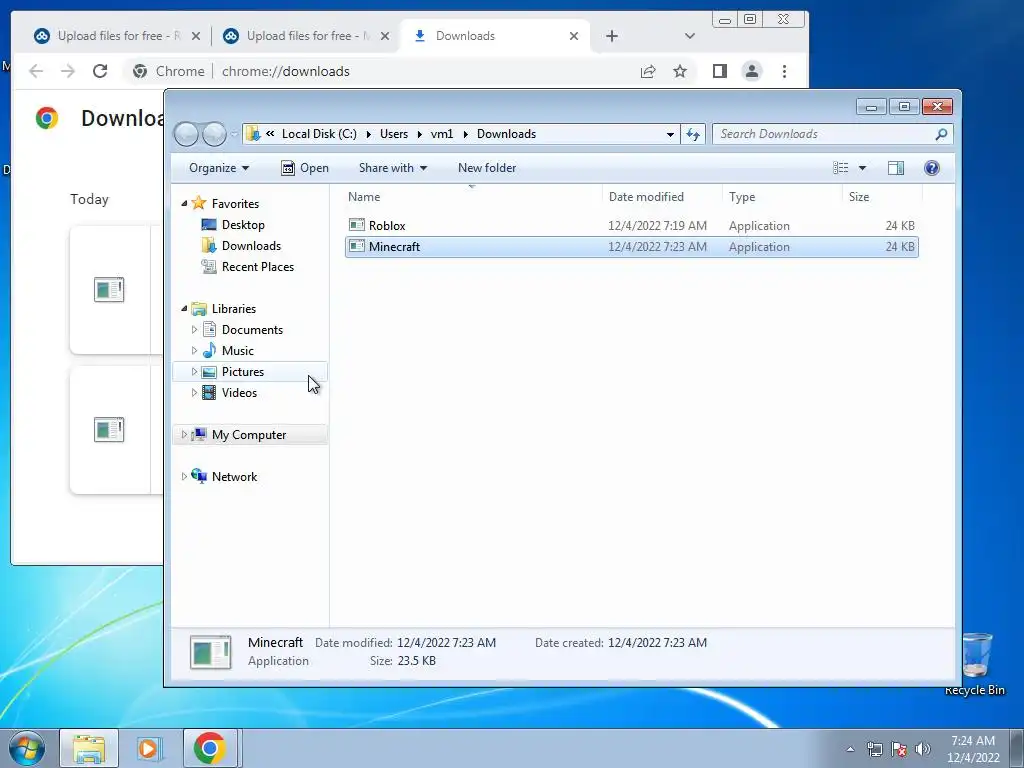This screenshot has width=1024, height=768.
Task: Click File Explorer icon on the taskbar
Action: (x=89, y=748)
